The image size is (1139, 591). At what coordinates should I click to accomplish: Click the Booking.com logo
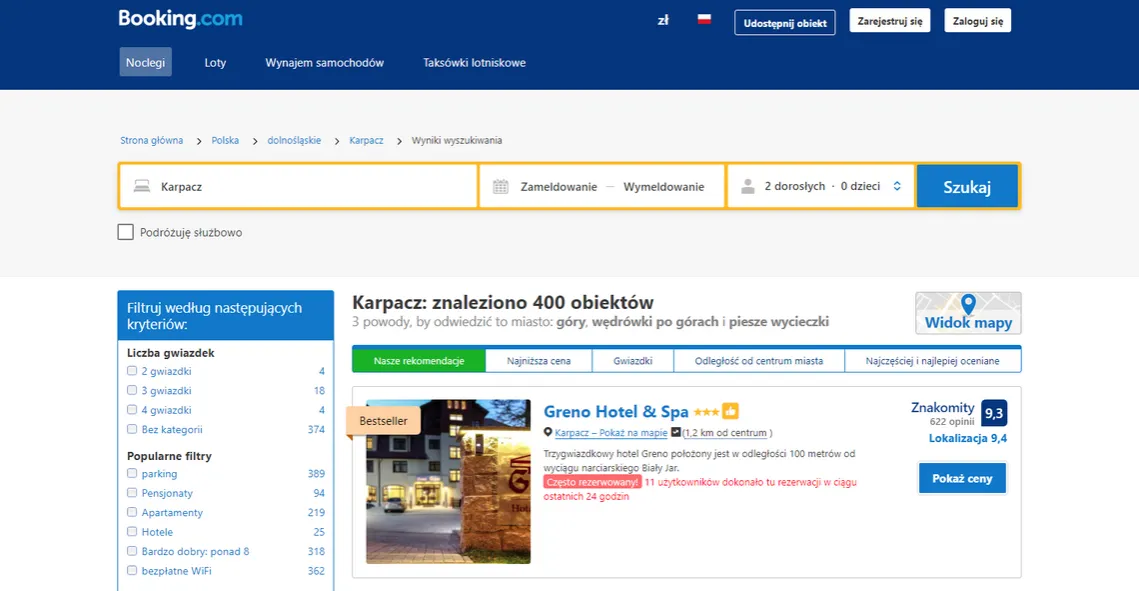[x=180, y=18]
